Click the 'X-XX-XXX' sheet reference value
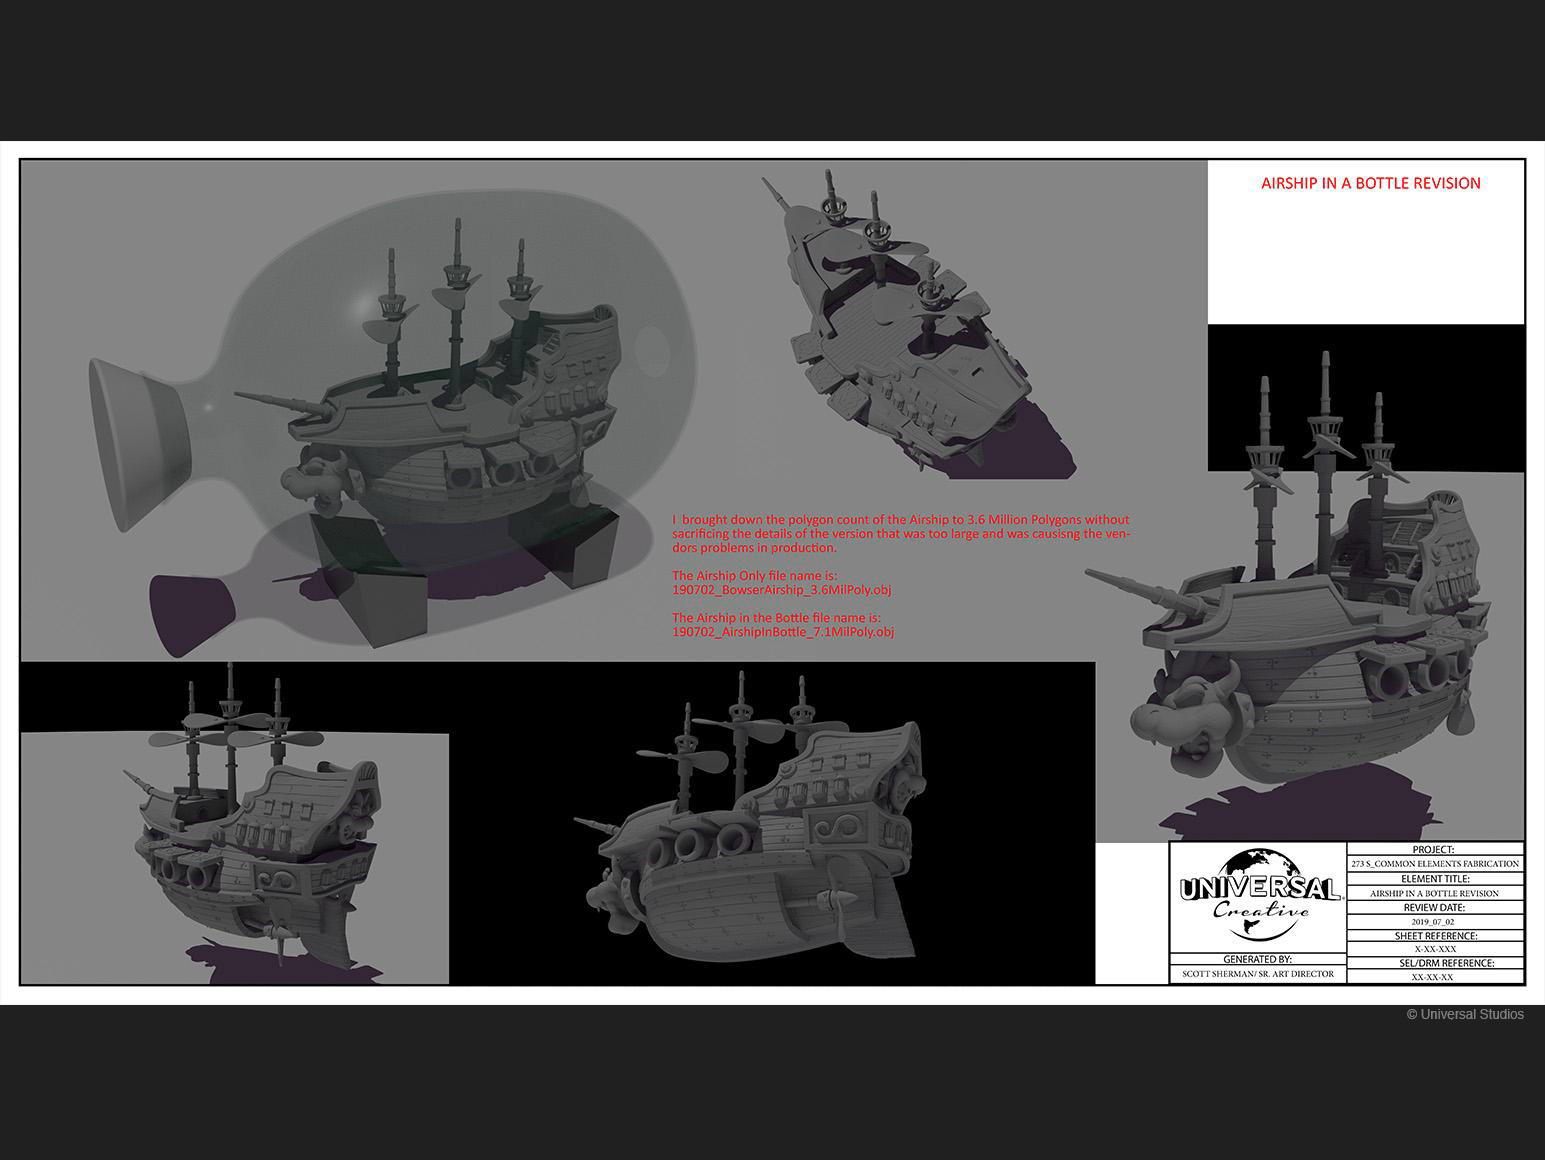1545x1160 pixels. click(x=1435, y=949)
